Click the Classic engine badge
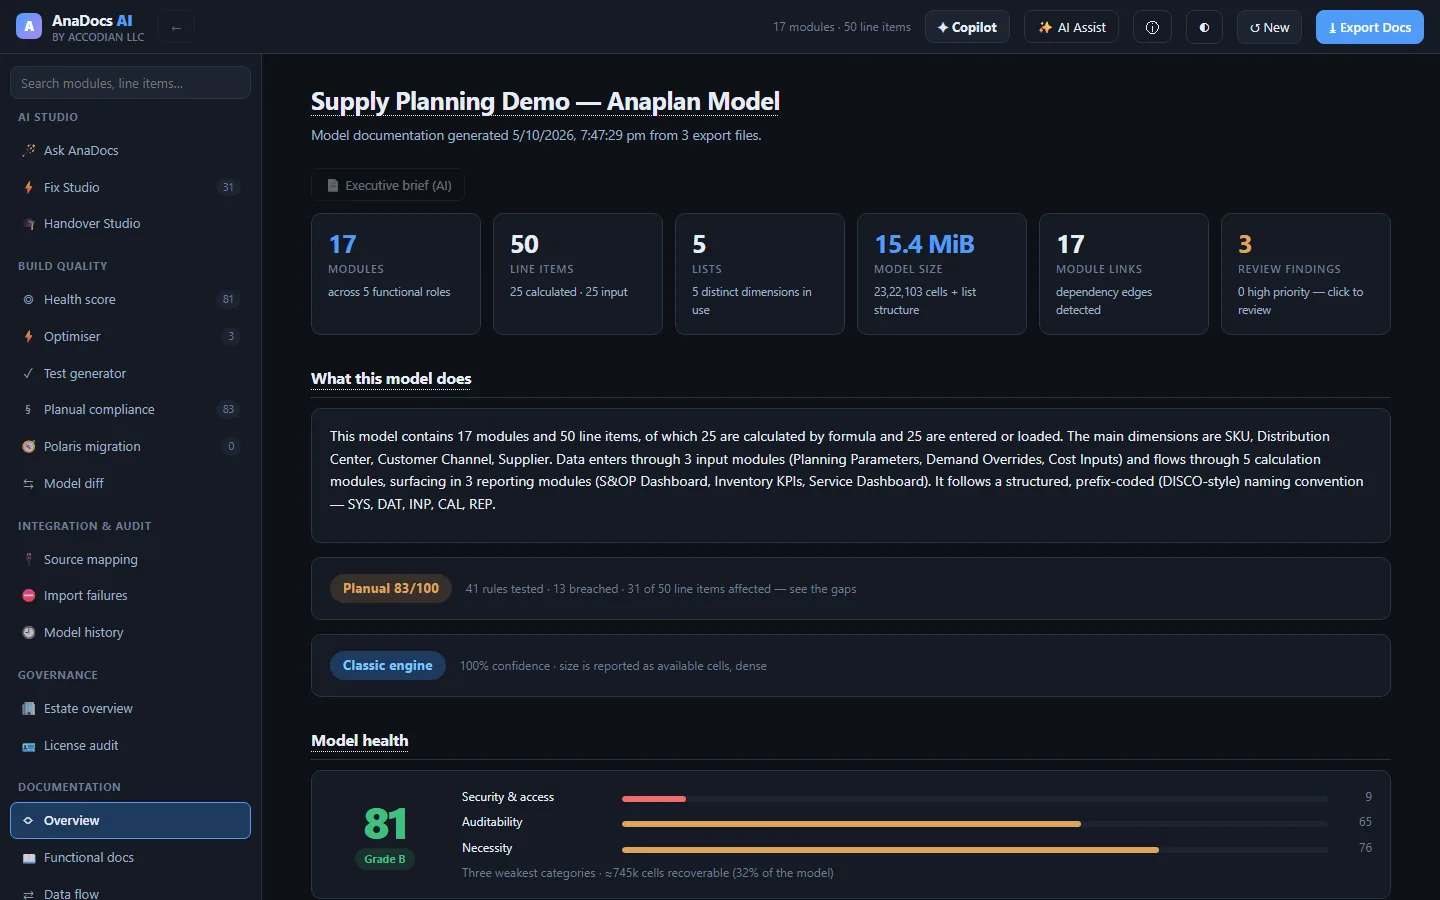 coord(388,665)
